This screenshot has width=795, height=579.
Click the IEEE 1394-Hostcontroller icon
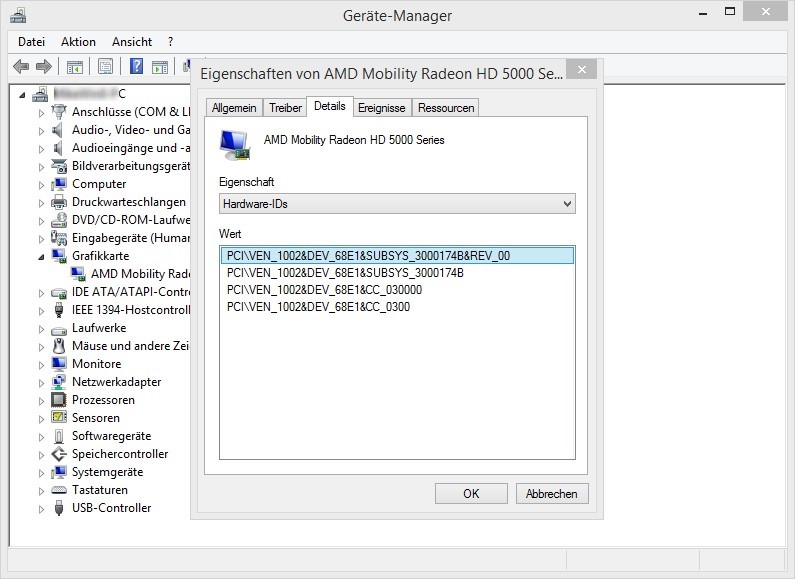click(59, 310)
